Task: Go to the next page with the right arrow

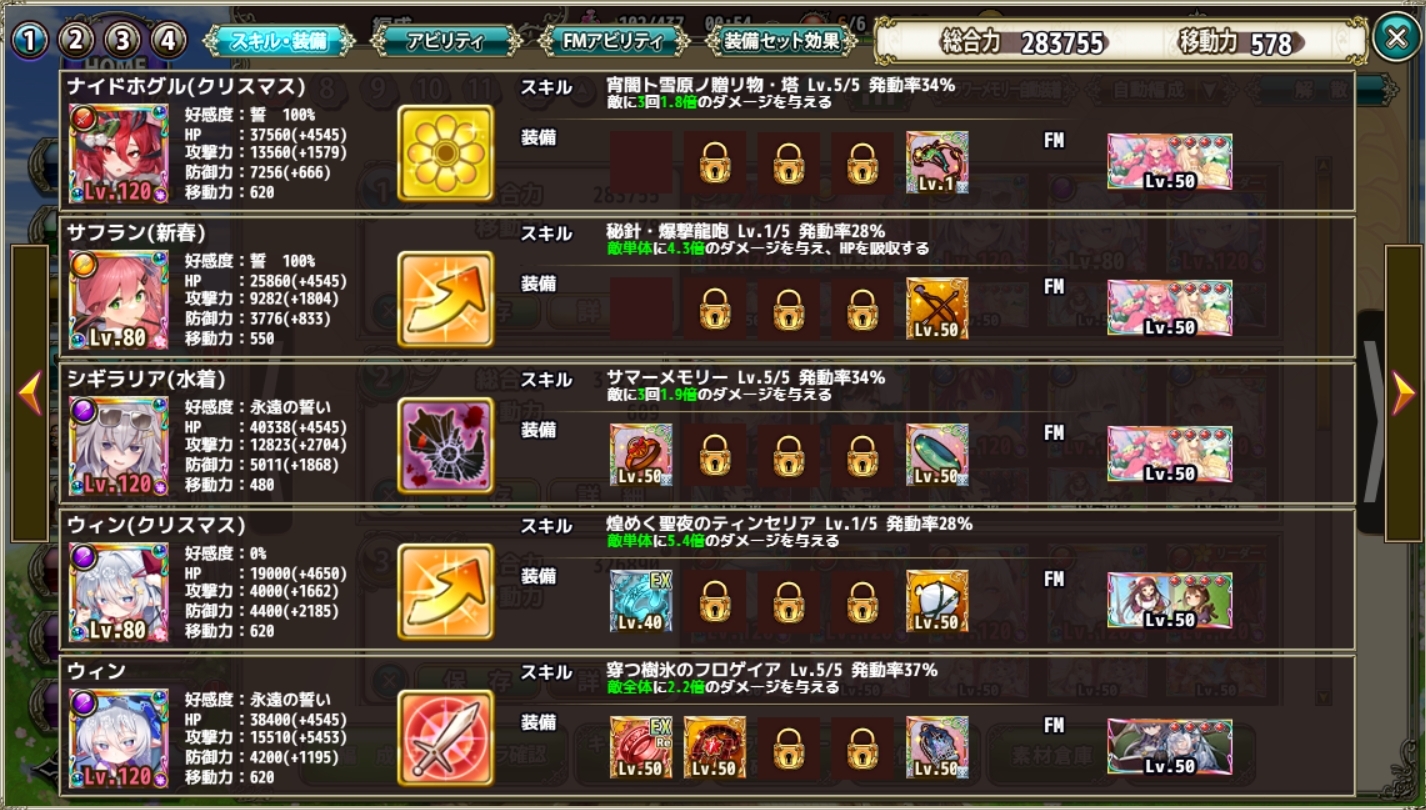Action: [1404, 393]
